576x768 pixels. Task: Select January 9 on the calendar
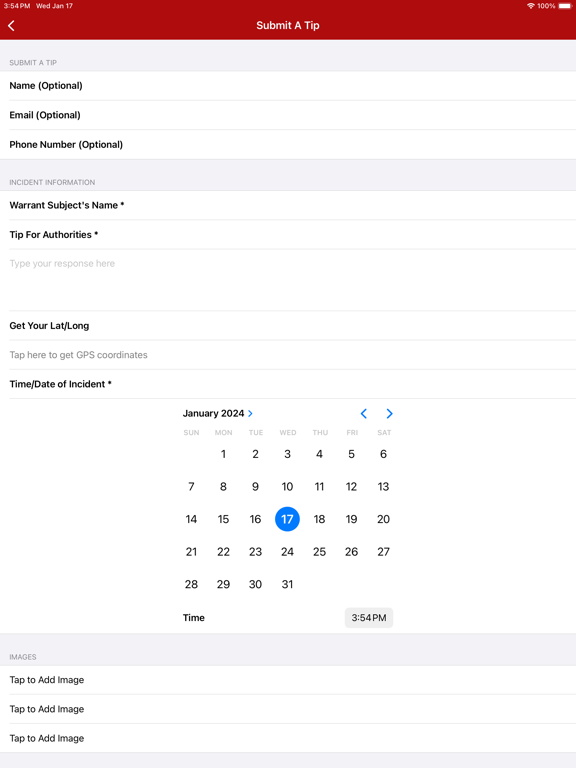[255, 486]
